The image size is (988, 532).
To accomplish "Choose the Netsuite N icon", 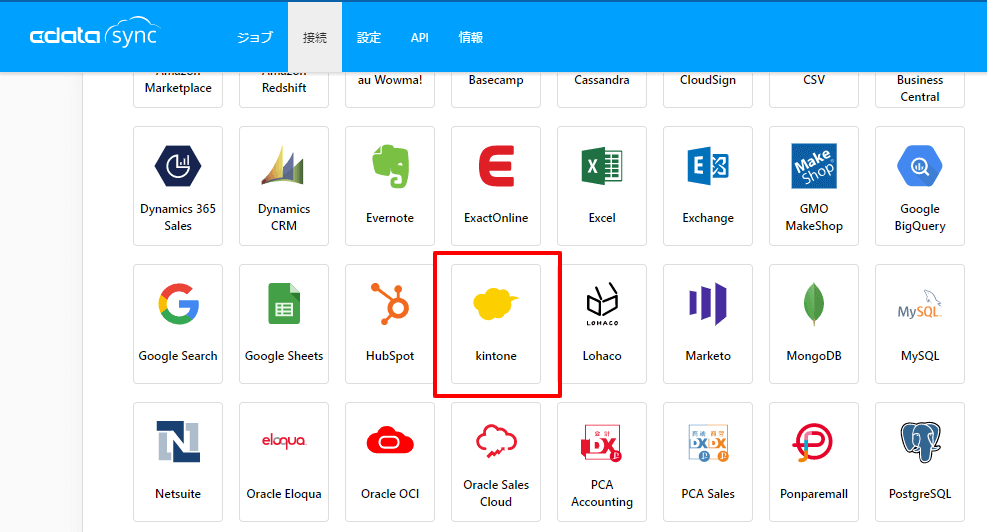I will (x=178, y=442).
